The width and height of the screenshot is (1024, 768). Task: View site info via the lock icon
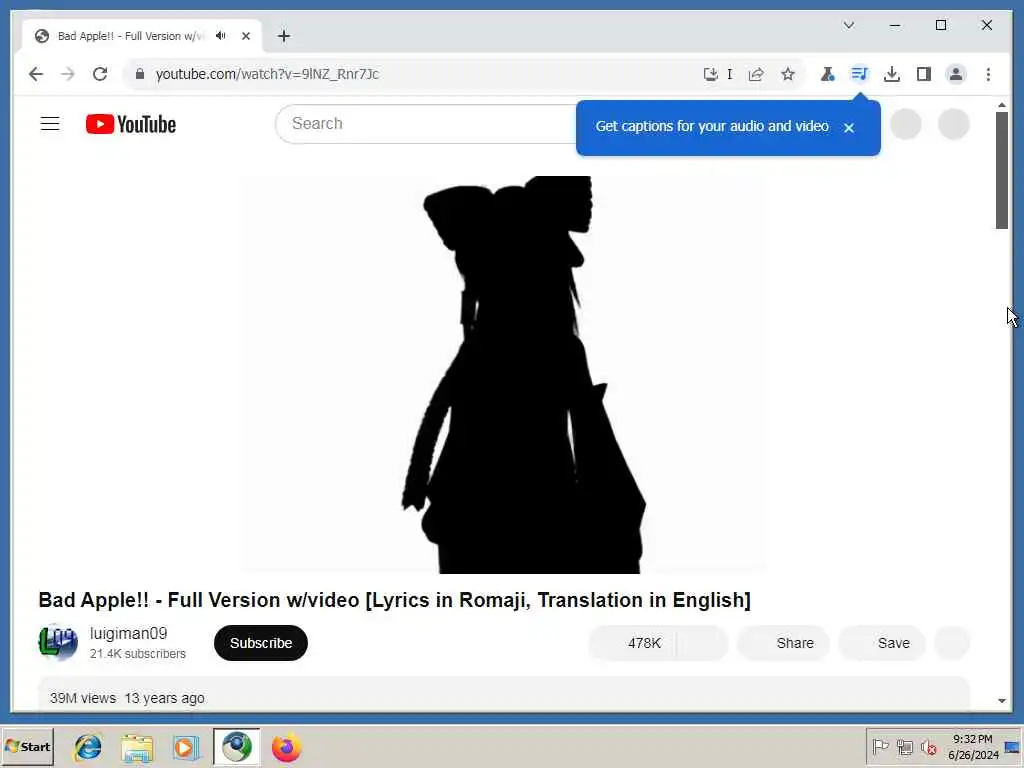click(x=139, y=74)
